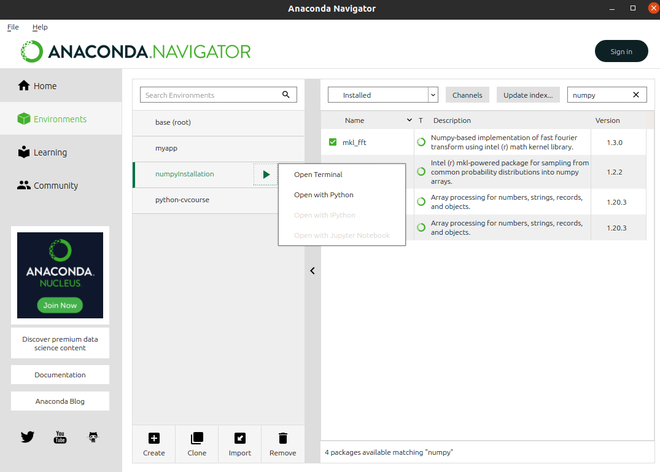
Task: Create a new environment
Action: coord(154,444)
